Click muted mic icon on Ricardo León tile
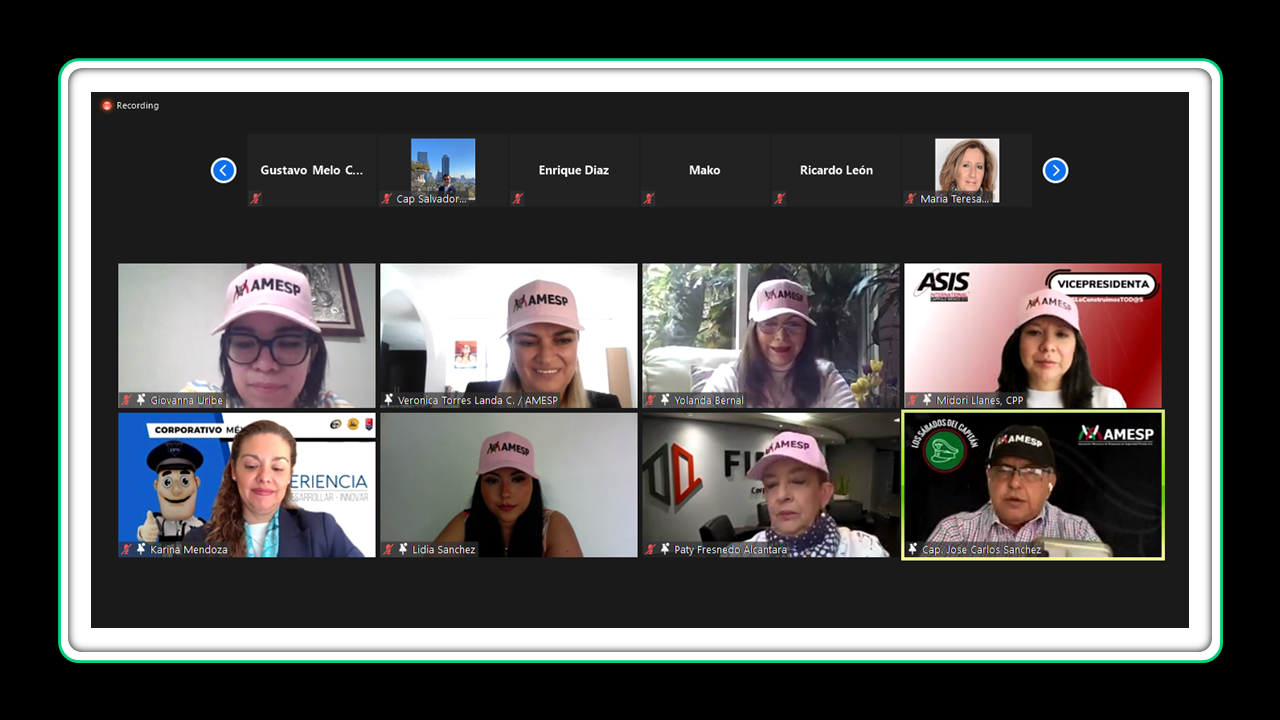 pyautogui.click(x=779, y=198)
